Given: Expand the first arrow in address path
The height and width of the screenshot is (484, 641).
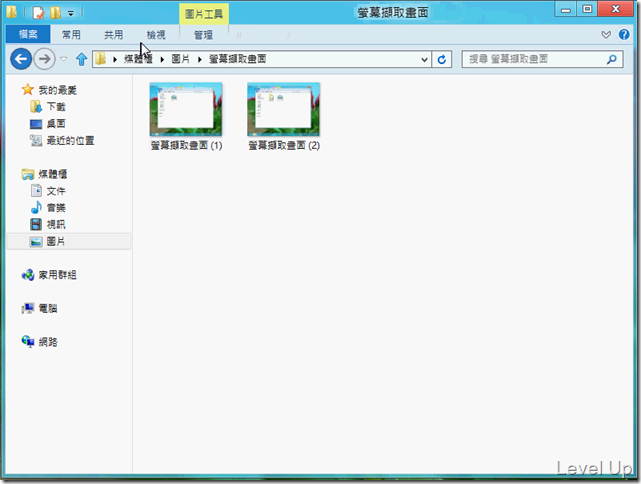Looking at the screenshot, I should pyautogui.click(x=115, y=60).
